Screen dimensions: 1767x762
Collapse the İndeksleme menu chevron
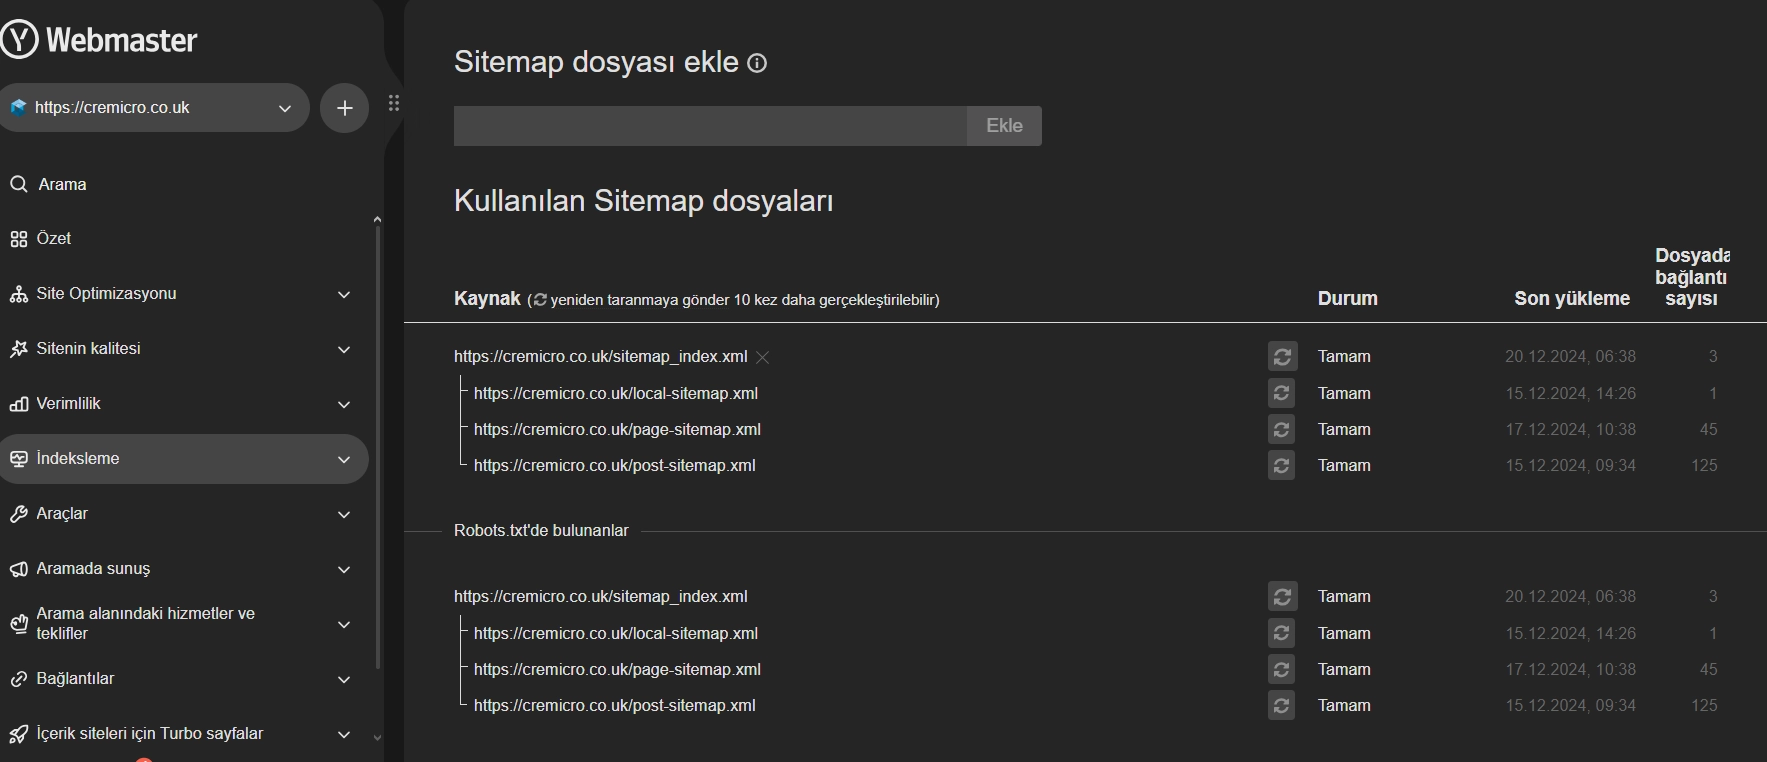tap(344, 460)
